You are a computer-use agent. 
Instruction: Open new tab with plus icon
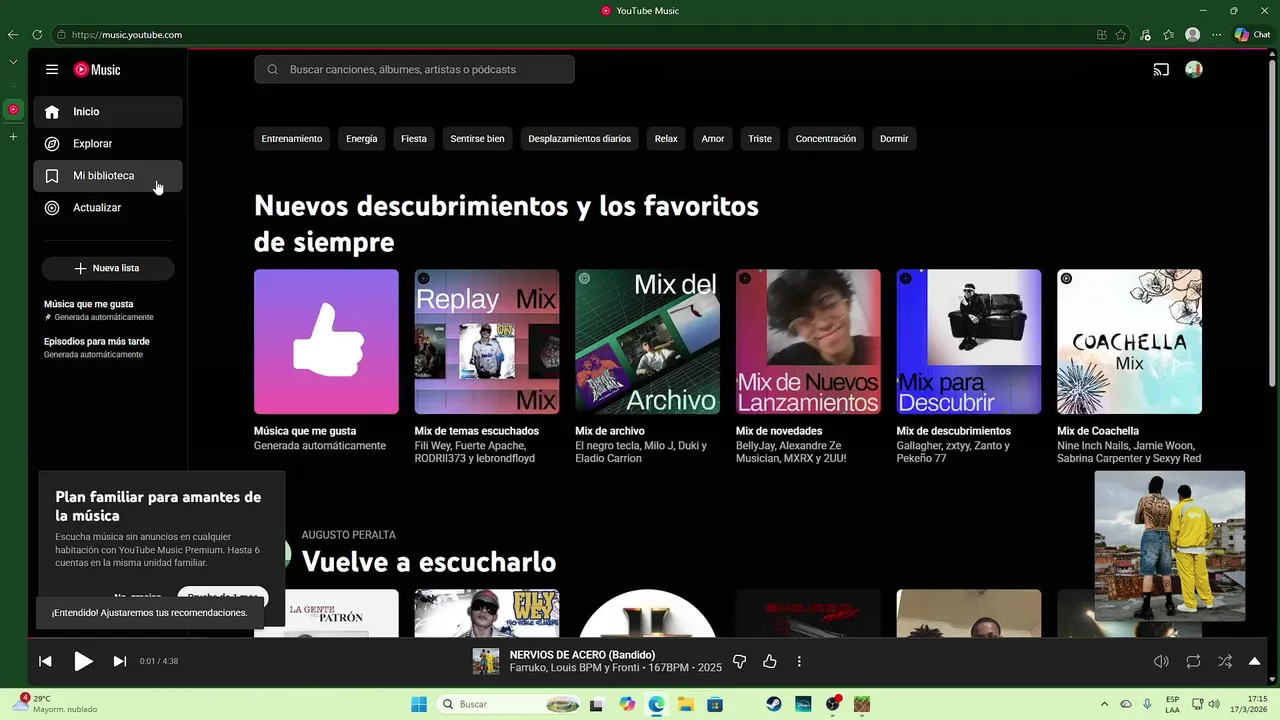pos(13,136)
